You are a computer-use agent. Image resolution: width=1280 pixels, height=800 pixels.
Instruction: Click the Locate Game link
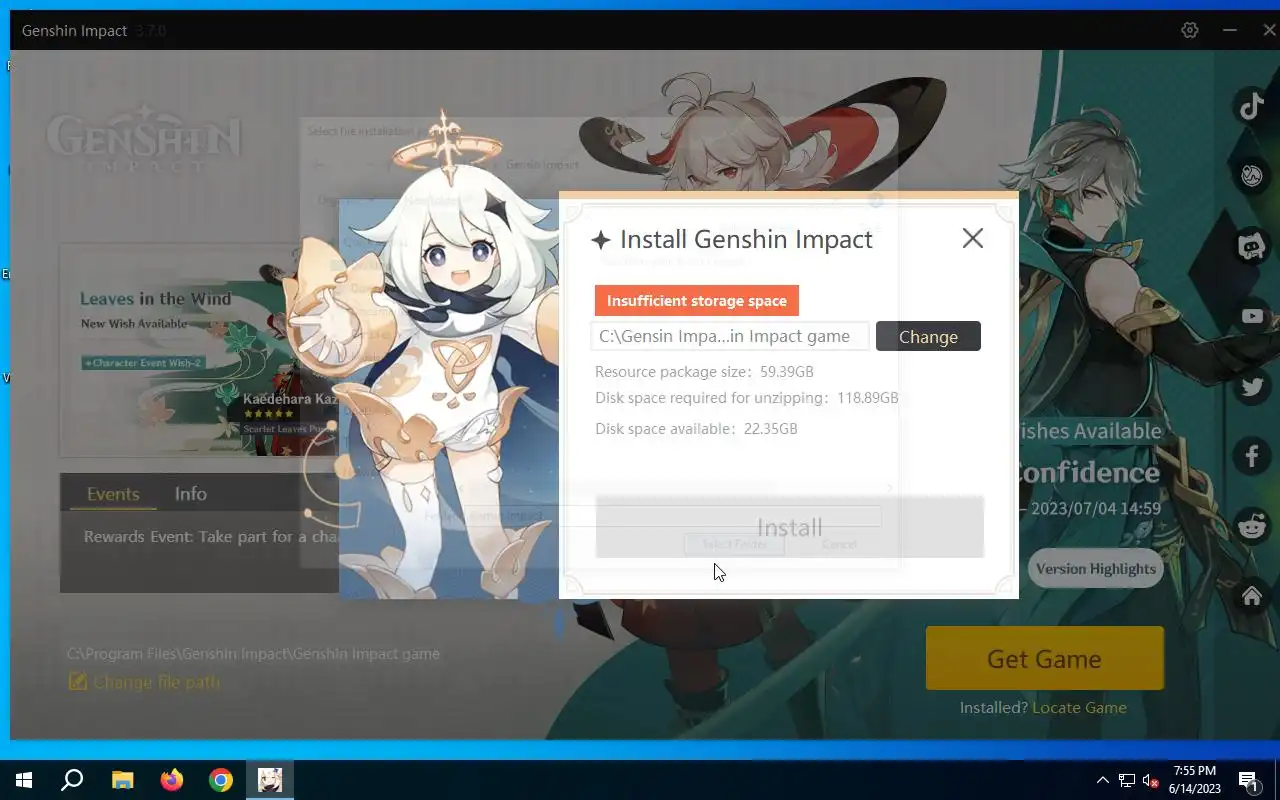1079,707
